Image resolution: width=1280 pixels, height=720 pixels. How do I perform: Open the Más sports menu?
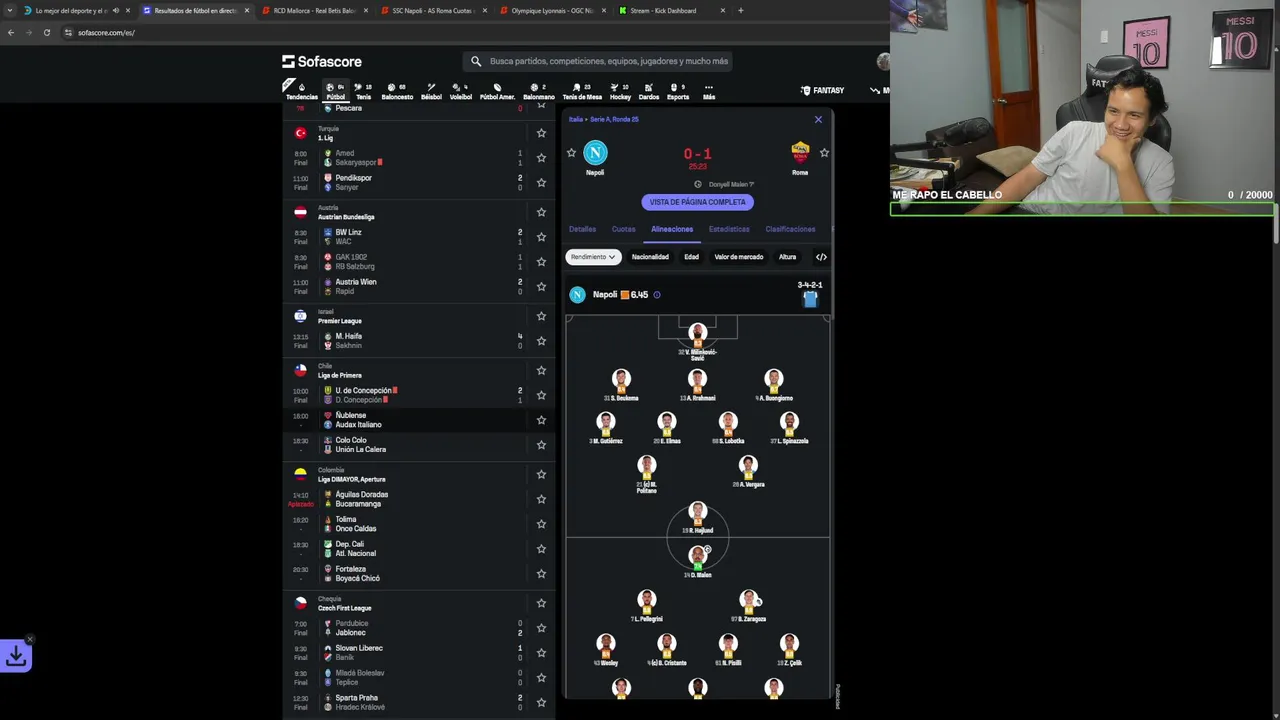click(709, 91)
